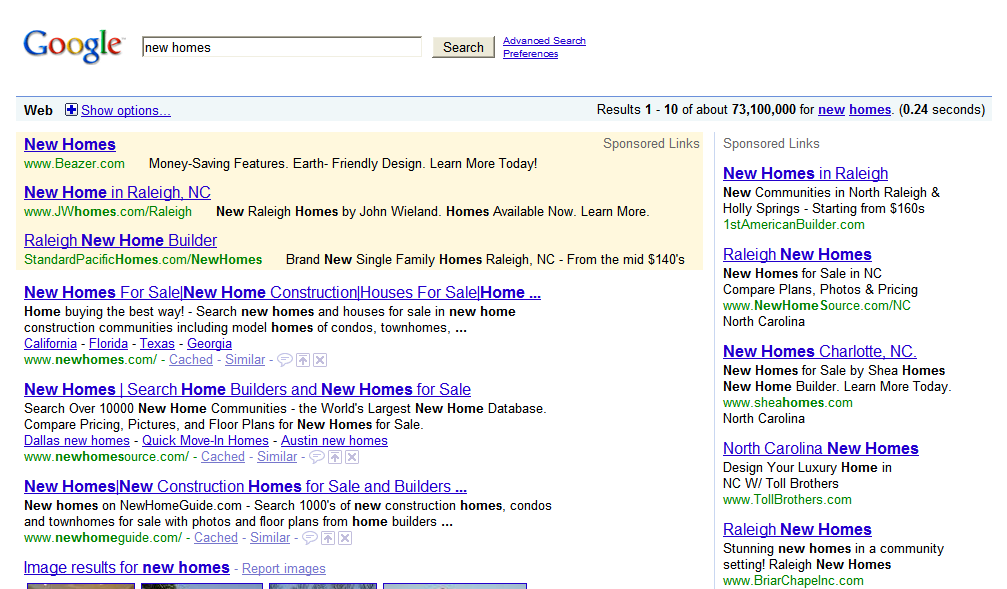Remove the newhomeguide.com result with X icon

(x=345, y=538)
